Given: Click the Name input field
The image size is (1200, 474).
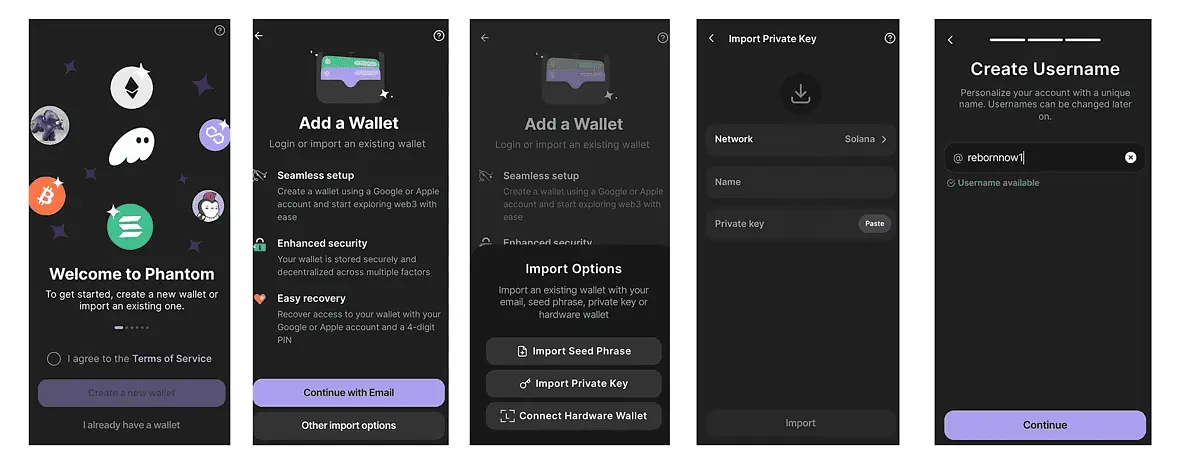Looking at the screenshot, I should coord(800,182).
